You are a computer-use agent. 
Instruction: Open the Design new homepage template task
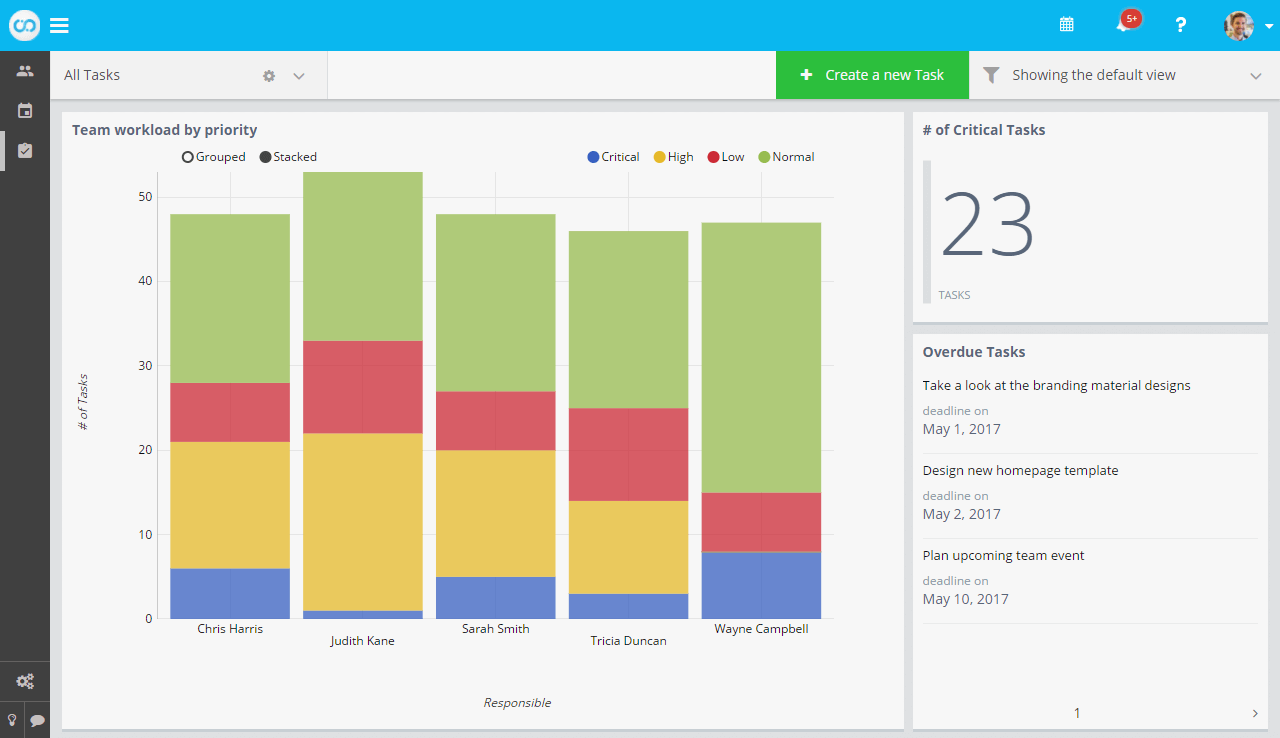point(1020,470)
